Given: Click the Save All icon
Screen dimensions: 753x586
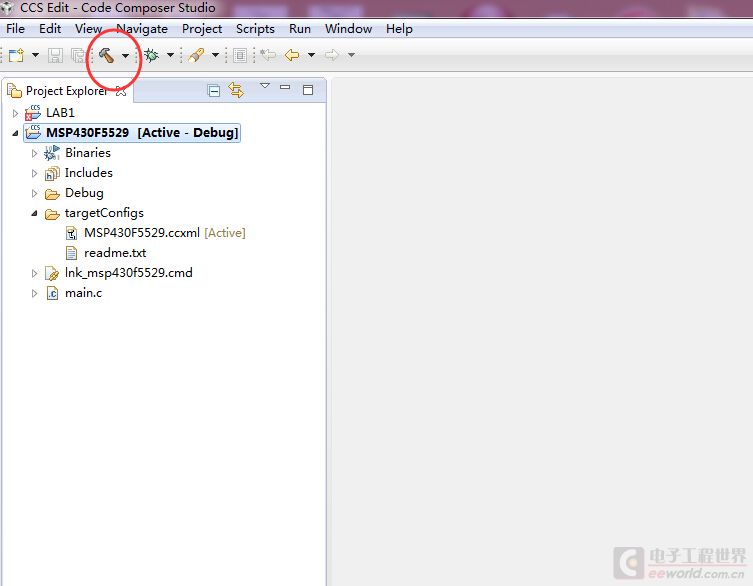Looking at the screenshot, I should [78, 55].
